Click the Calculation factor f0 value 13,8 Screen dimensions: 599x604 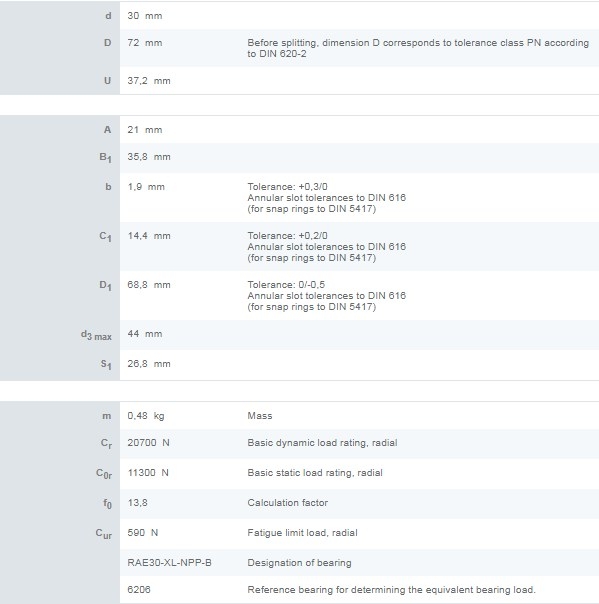(138, 503)
